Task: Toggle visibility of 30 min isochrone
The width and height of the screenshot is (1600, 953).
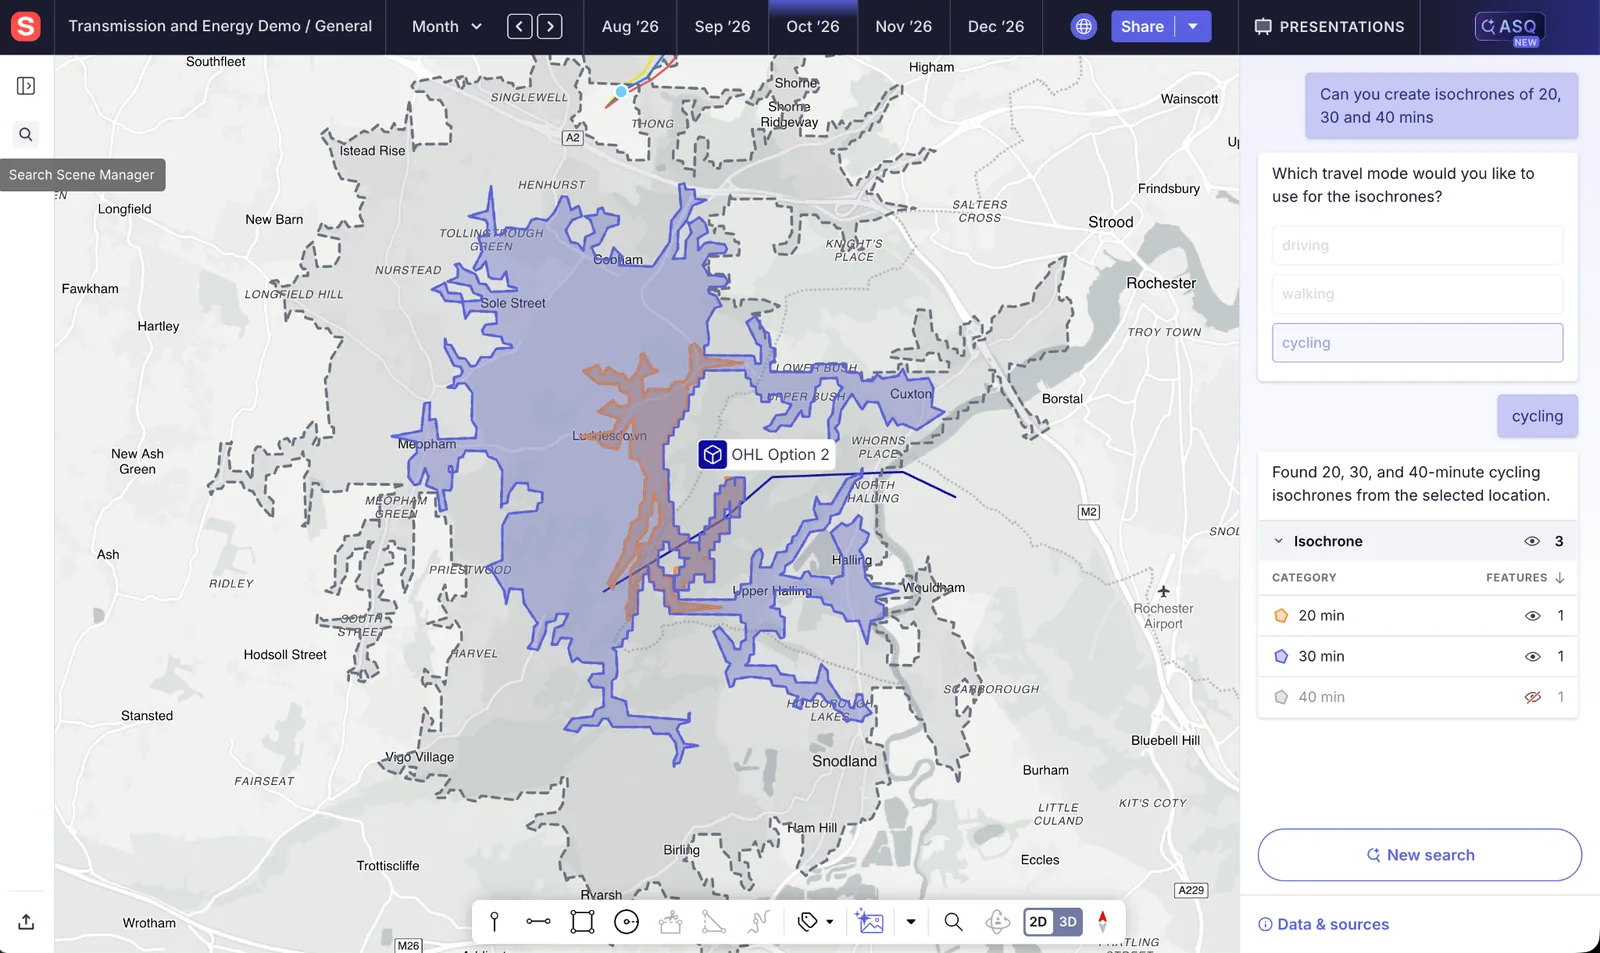Action: point(1532,657)
